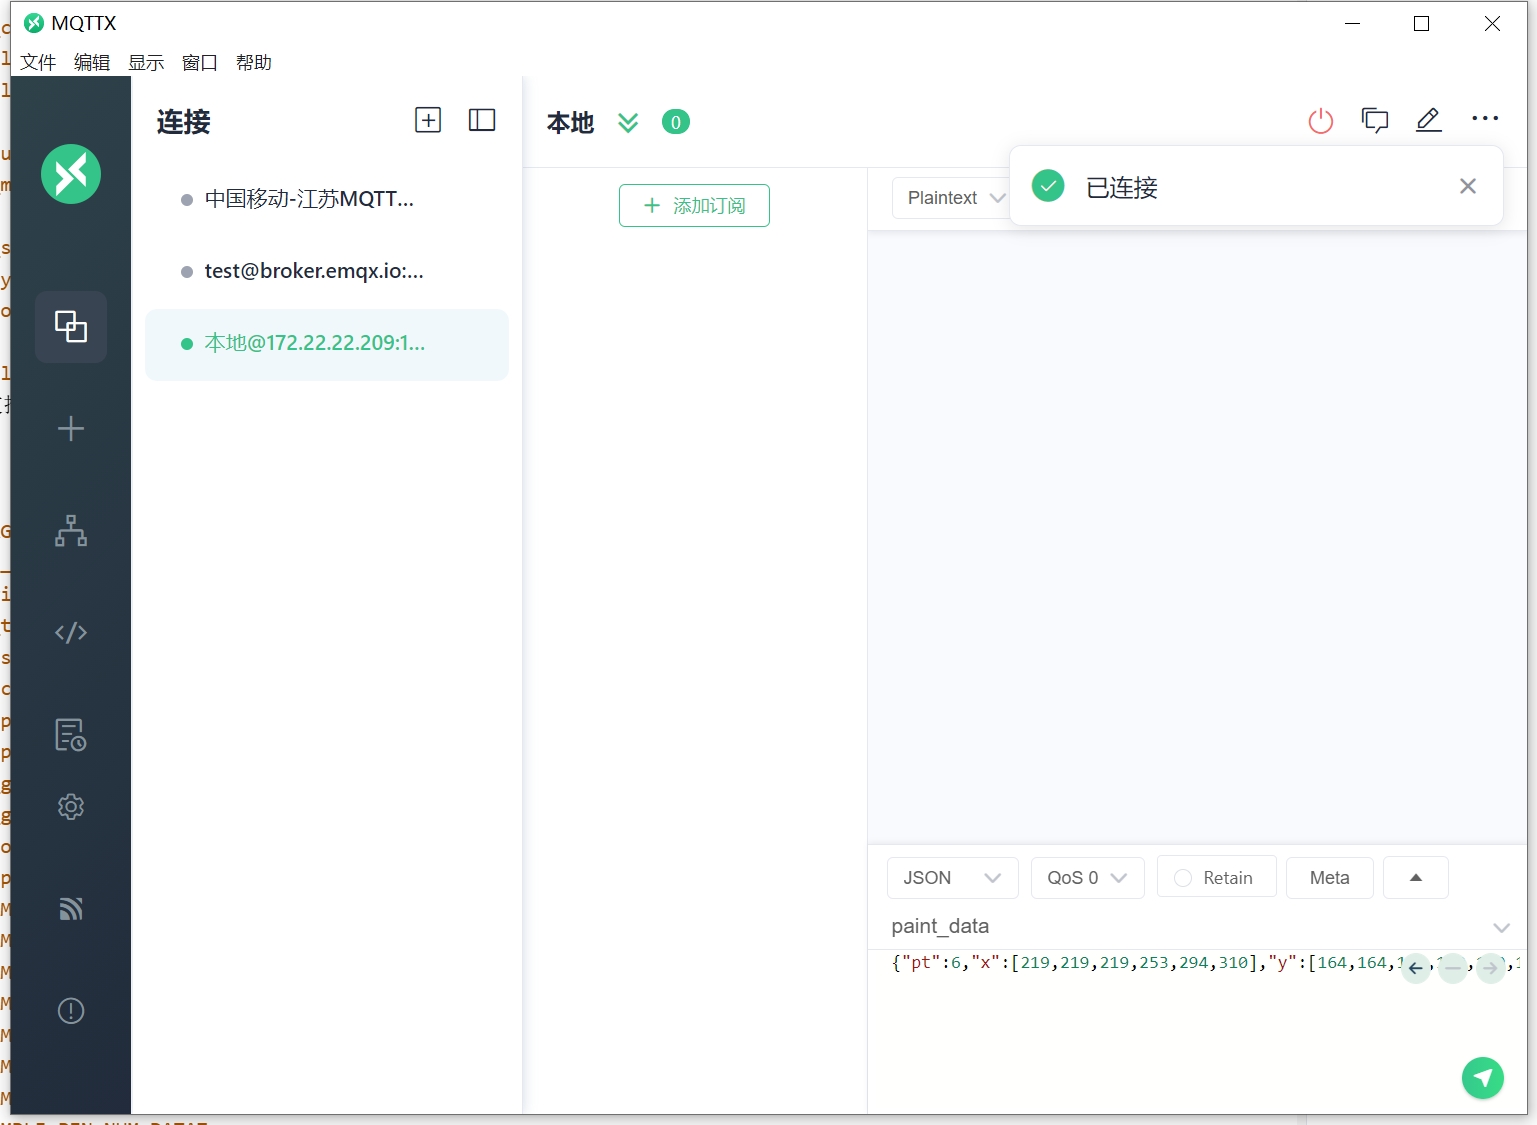Open the 窗口 menu
1537x1125 pixels.
pos(200,62)
